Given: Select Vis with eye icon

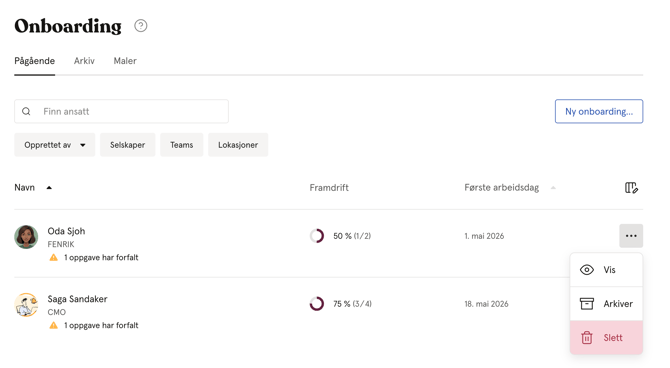Looking at the screenshot, I should pos(606,270).
